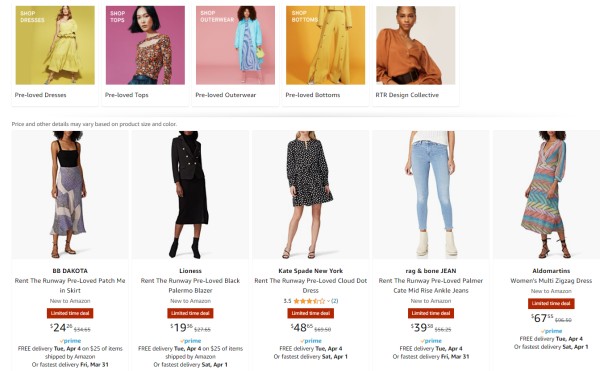
Task: Open the (2) reviews count link
Action: pyautogui.click(x=335, y=301)
